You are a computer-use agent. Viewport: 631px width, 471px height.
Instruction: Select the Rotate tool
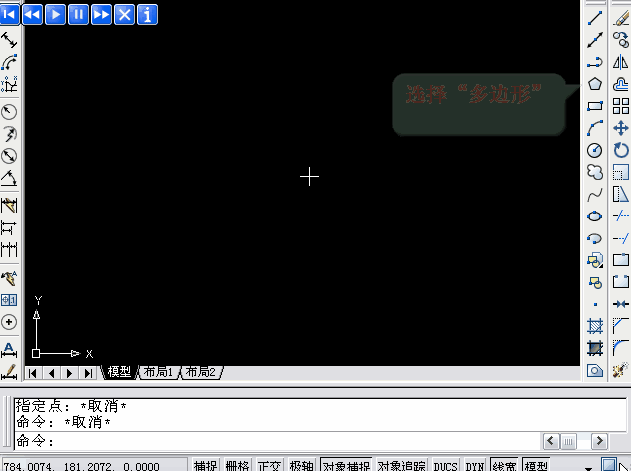[x=621, y=150]
